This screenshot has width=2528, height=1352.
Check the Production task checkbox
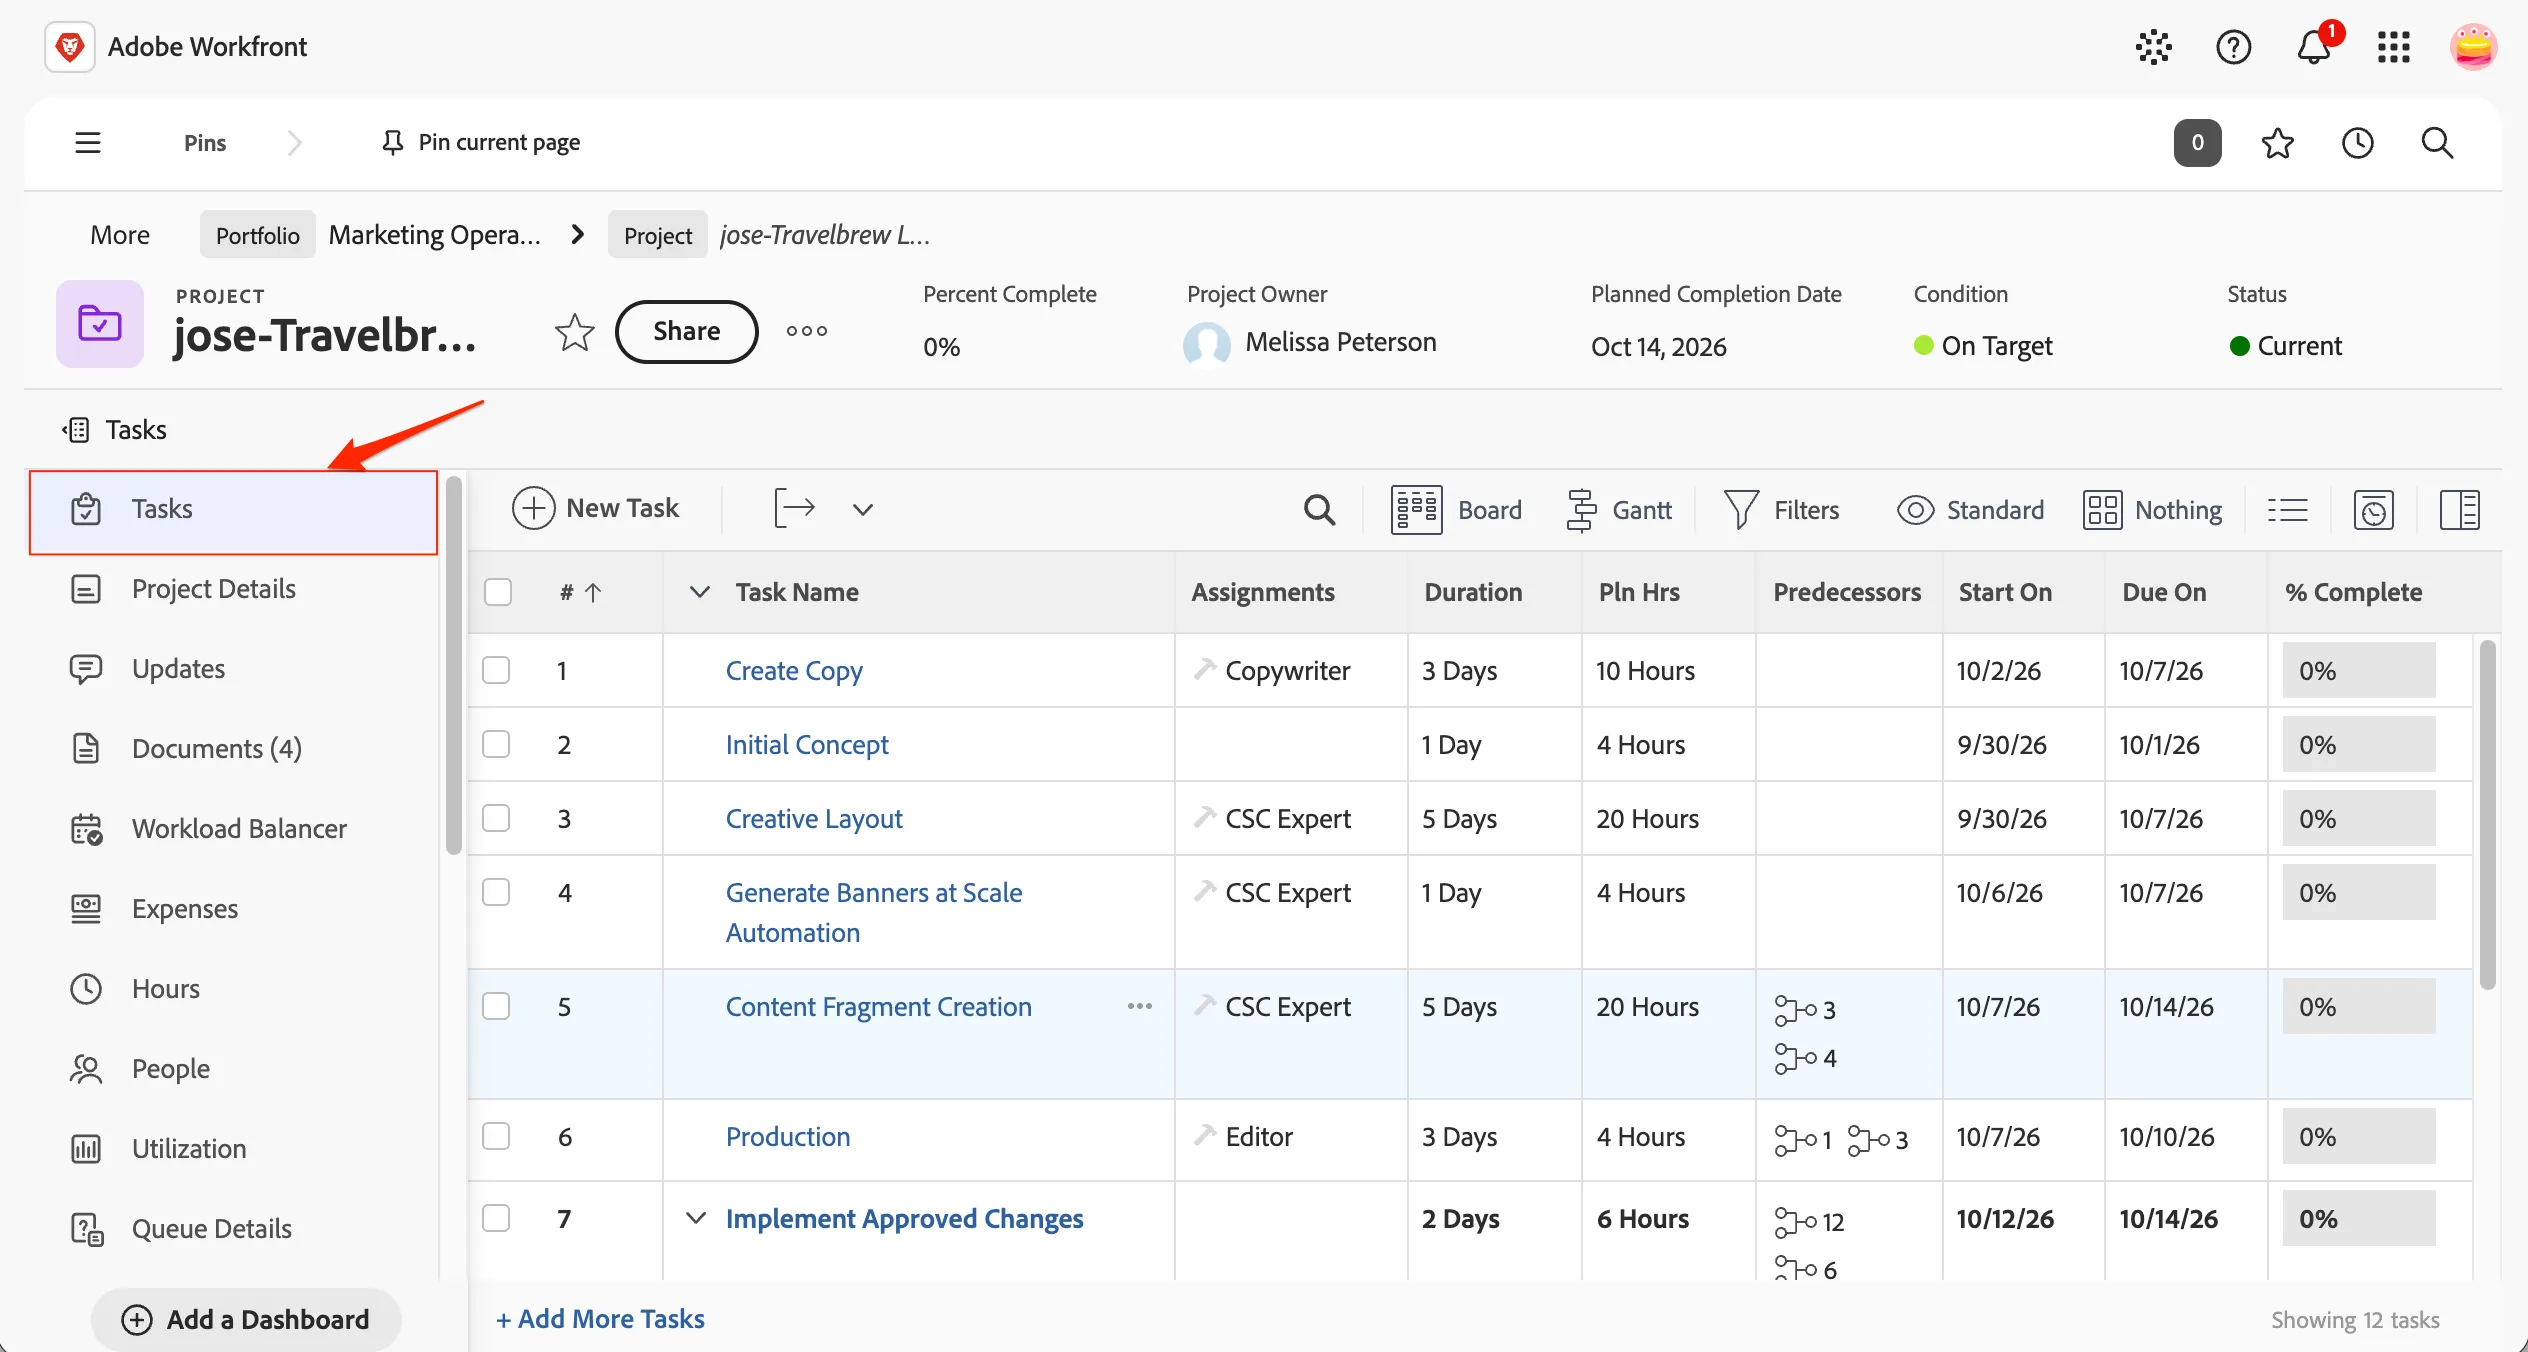496,1136
